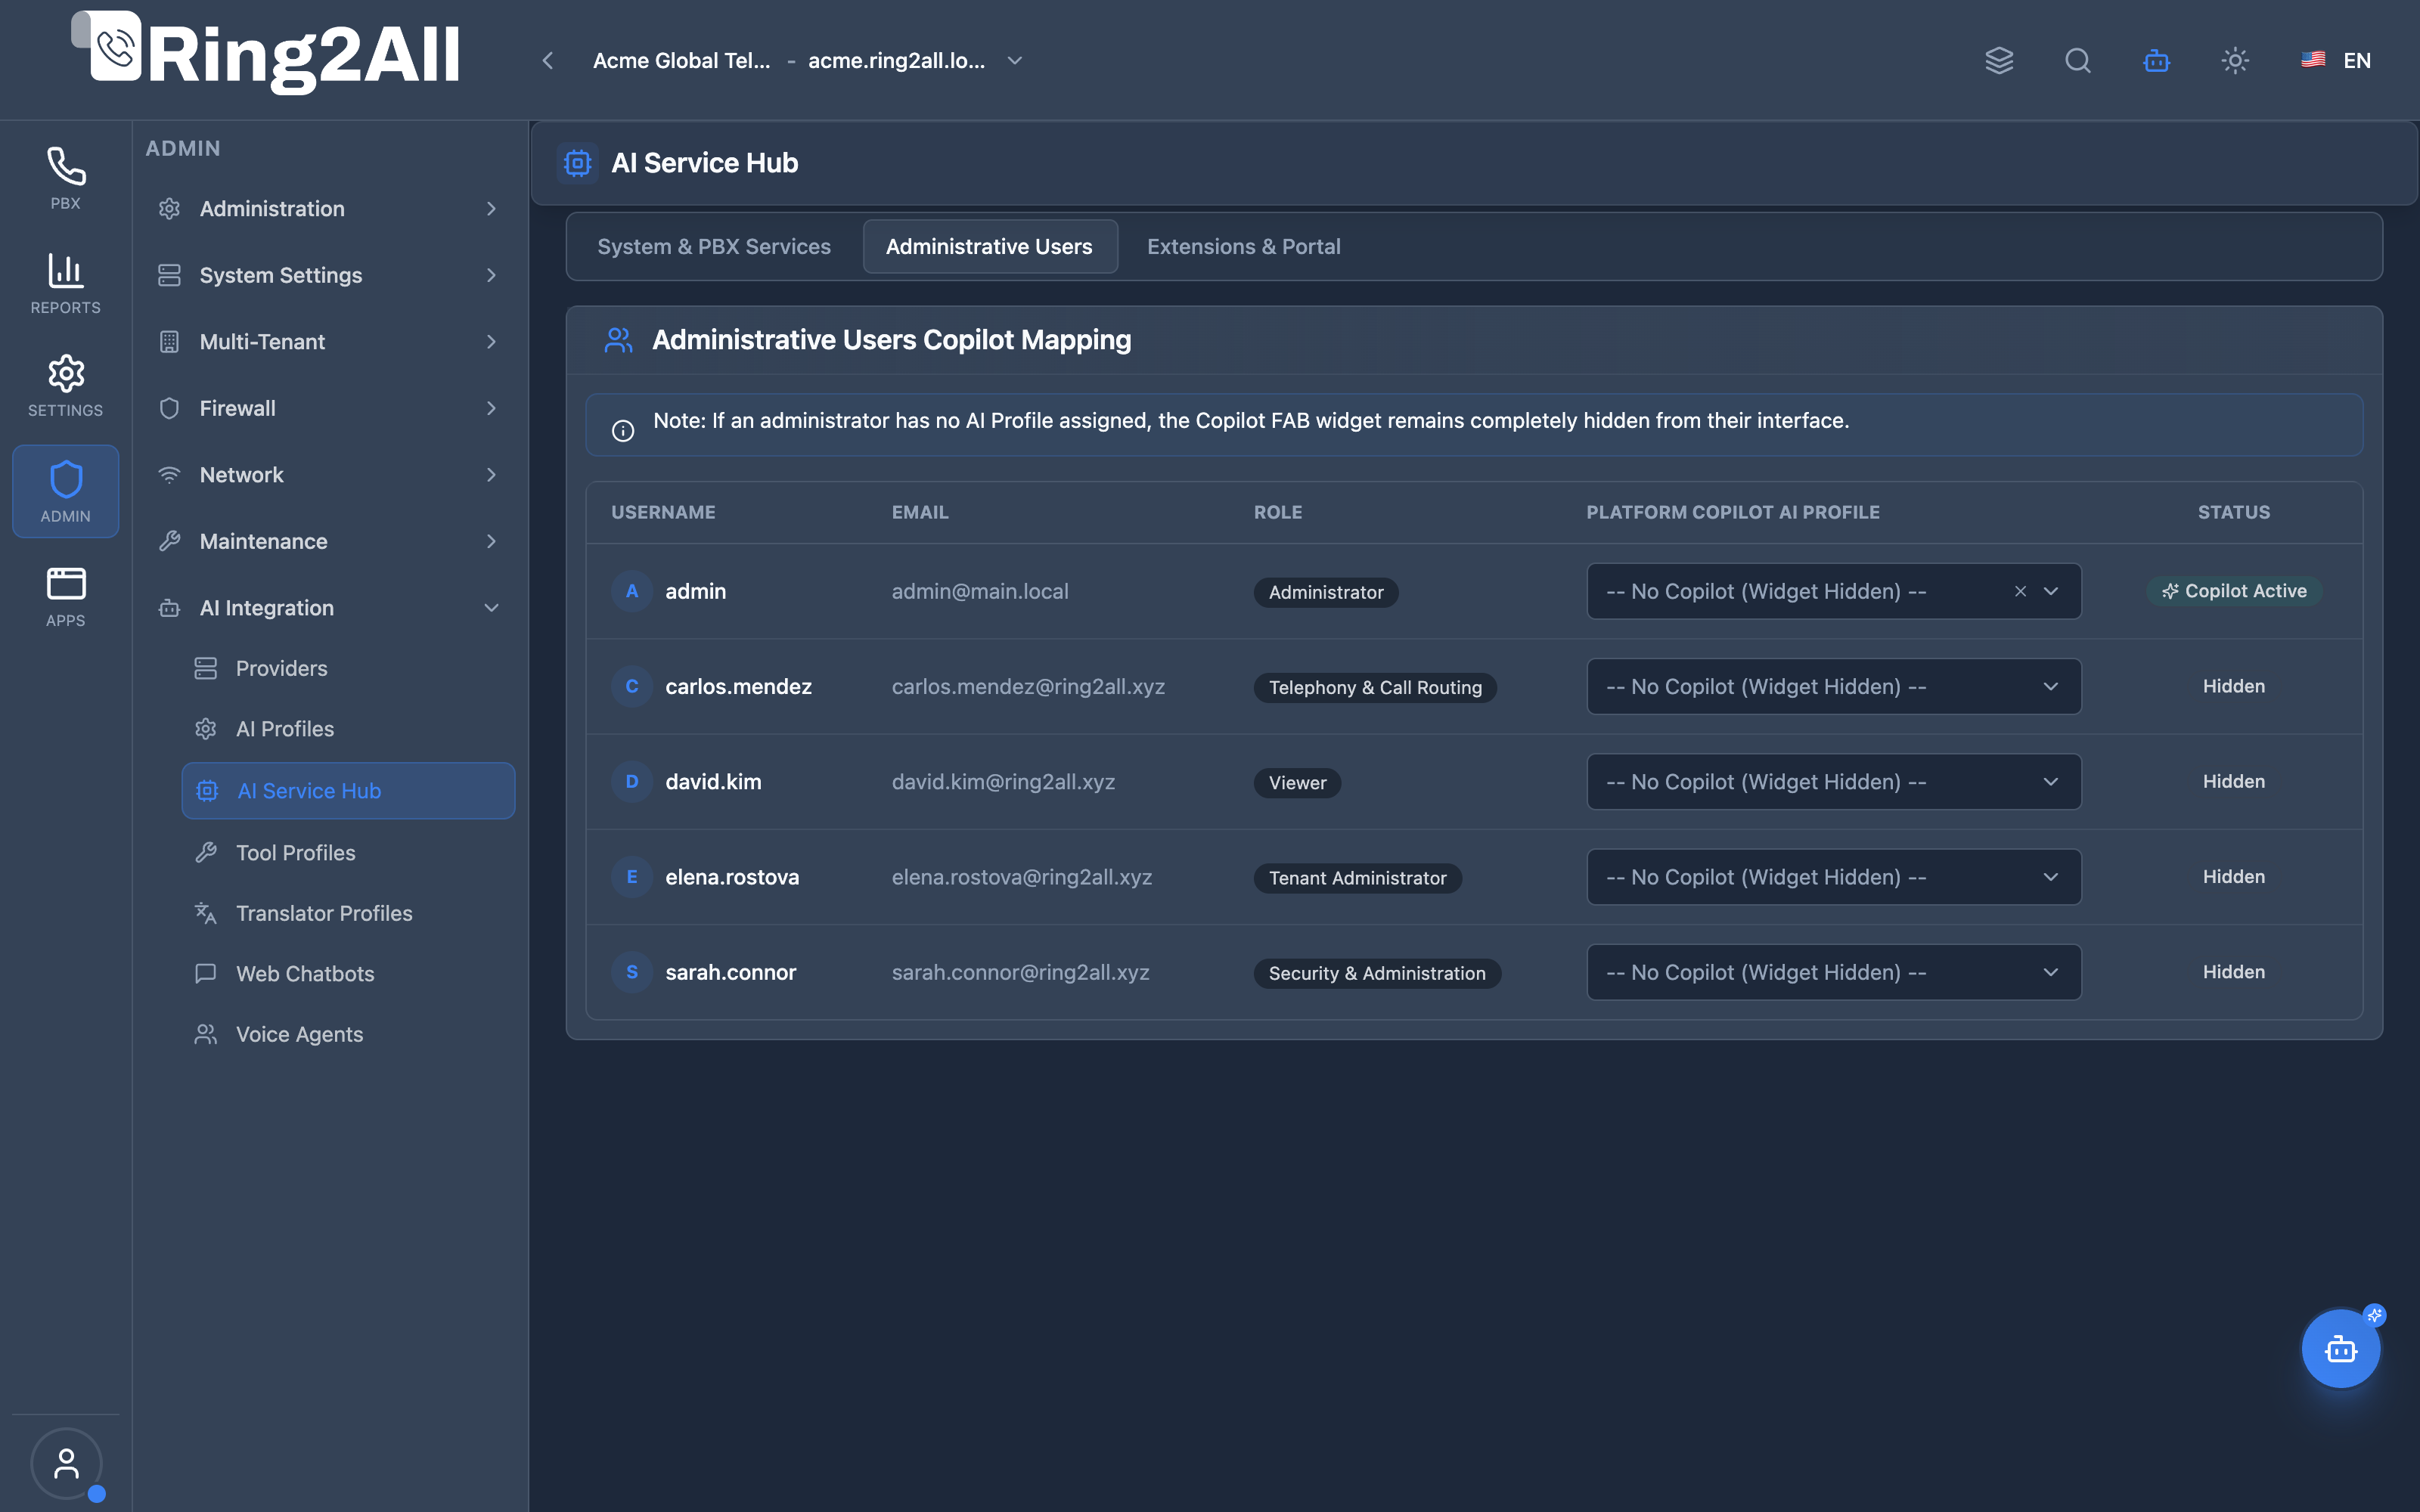2420x1512 pixels.
Task: Click the info icon in the note banner
Action: pos(622,430)
